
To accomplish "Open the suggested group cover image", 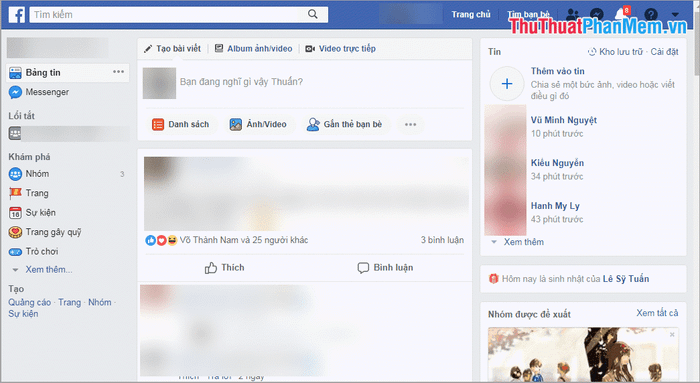I will [x=583, y=354].
